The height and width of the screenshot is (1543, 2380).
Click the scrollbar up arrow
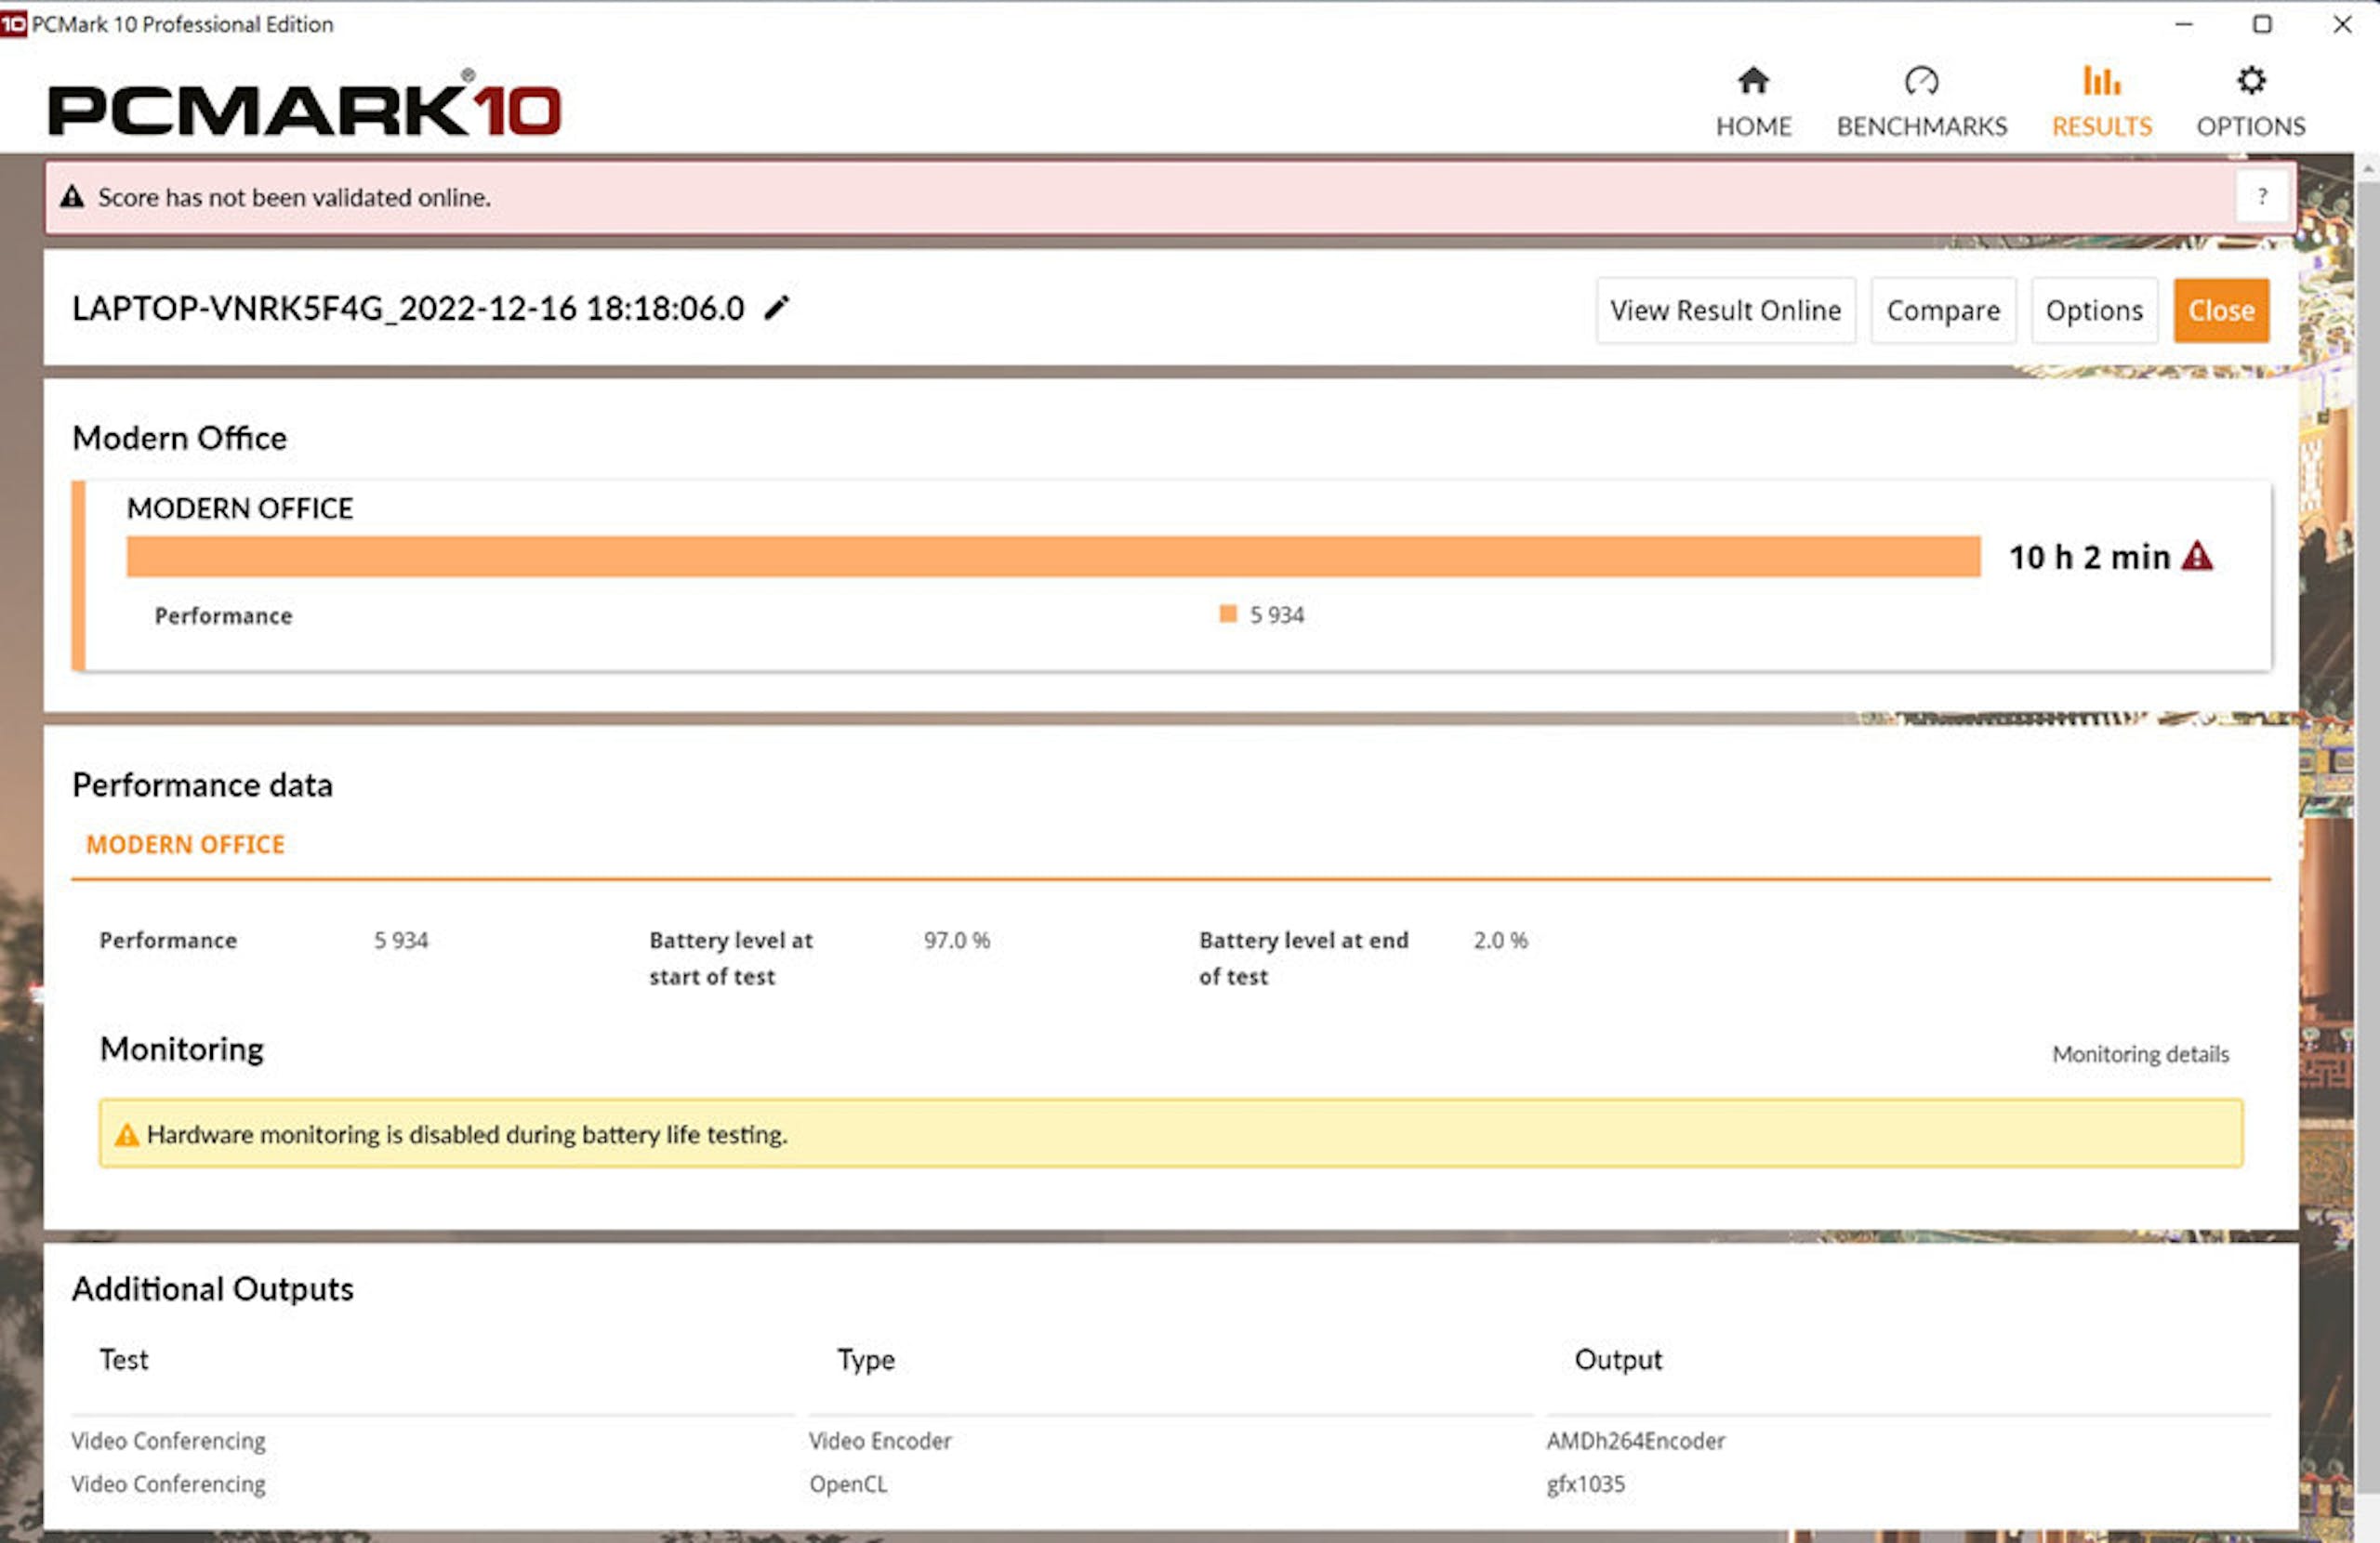[2367, 170]
